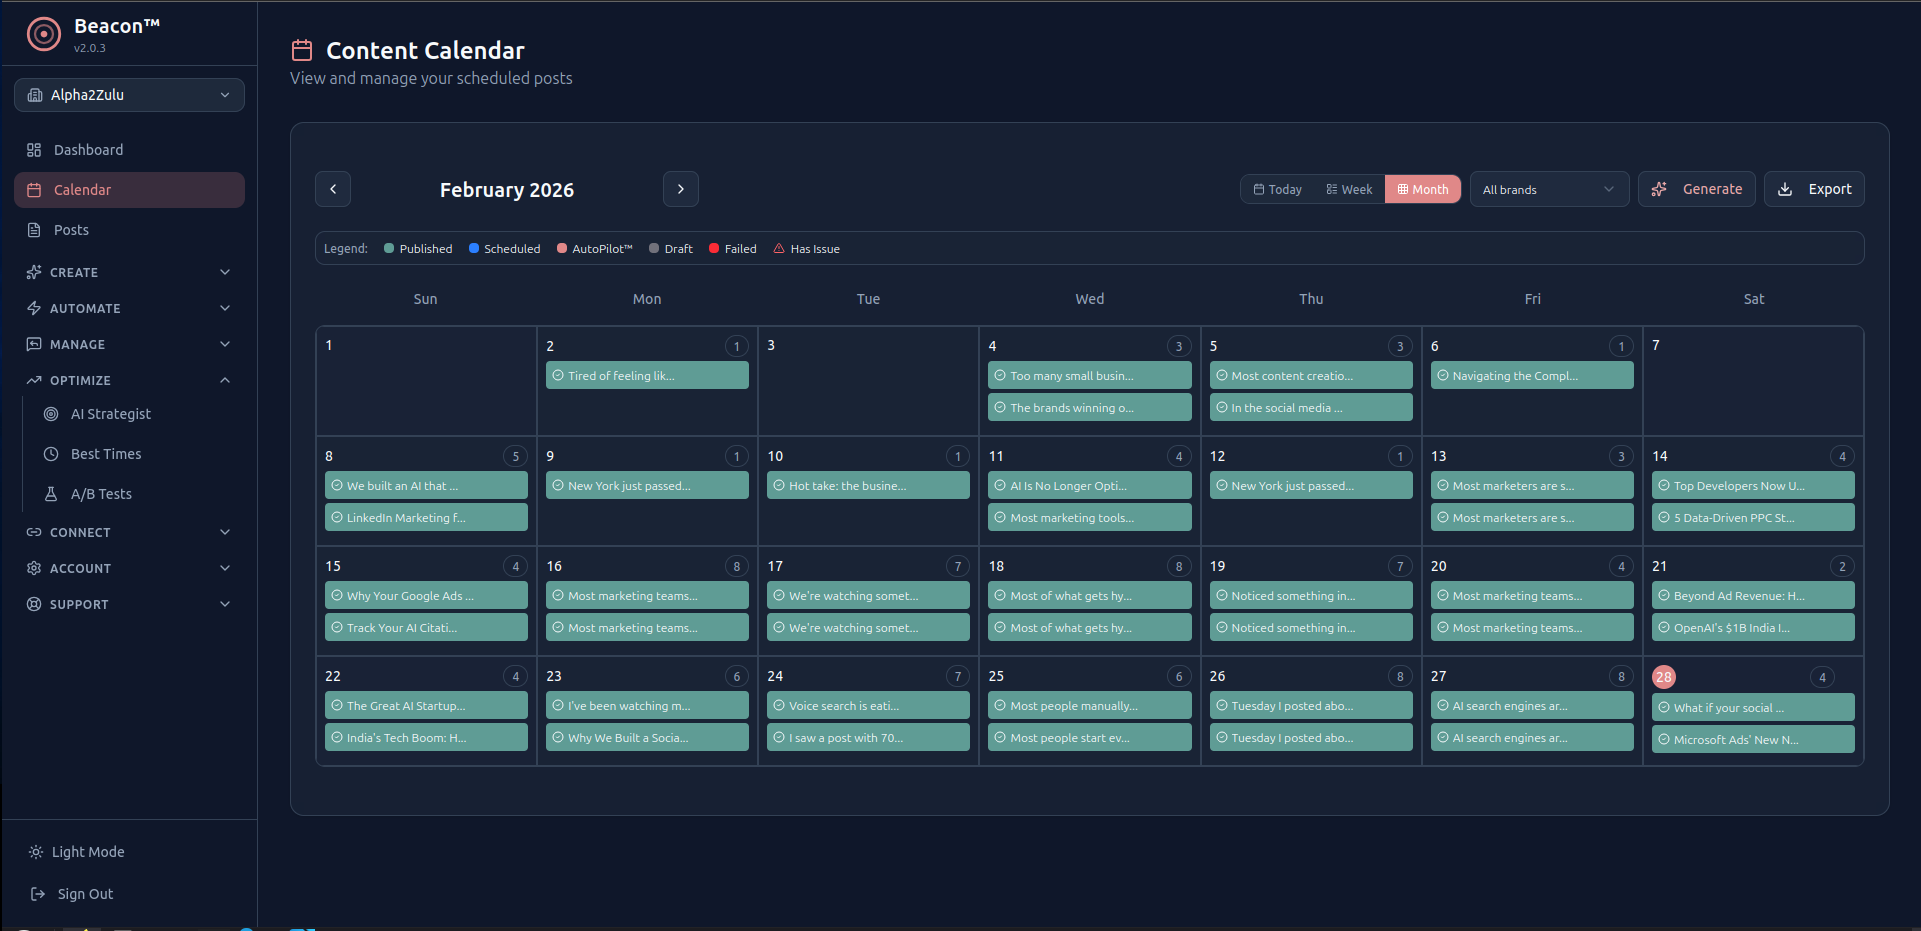
Task: Click the Export download icon
Action: tap(1787, 189)
